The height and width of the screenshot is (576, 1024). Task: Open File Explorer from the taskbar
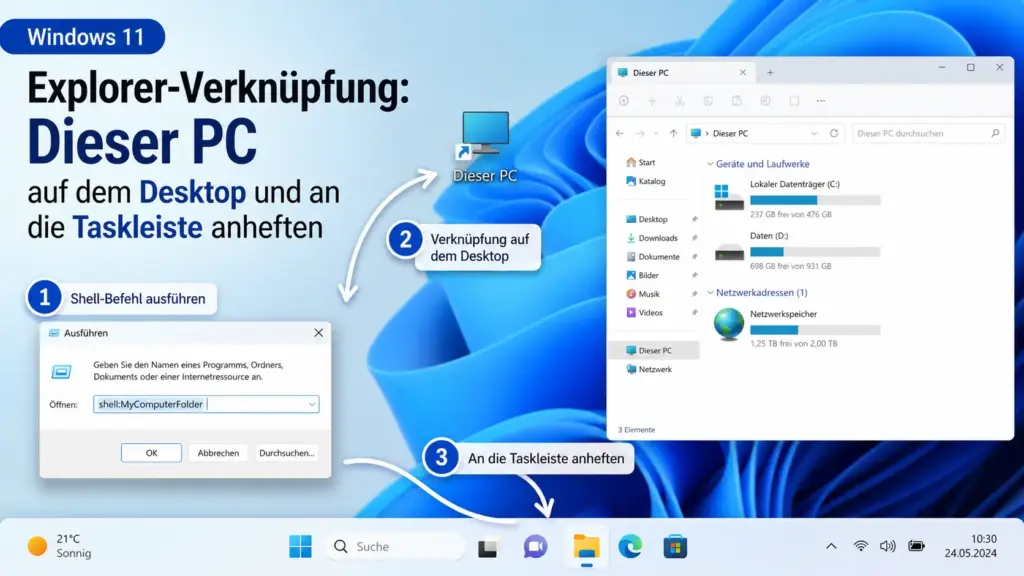click(x=586, y=546)
